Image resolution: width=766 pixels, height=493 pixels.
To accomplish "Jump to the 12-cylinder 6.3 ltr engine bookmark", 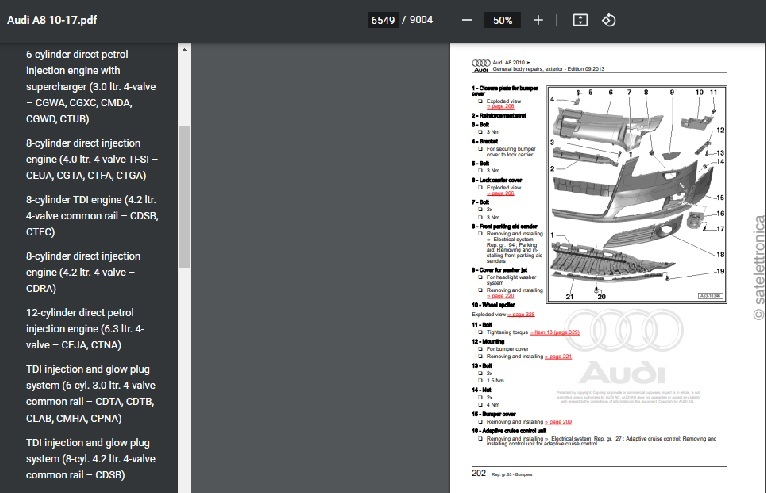I will (91, 328).
